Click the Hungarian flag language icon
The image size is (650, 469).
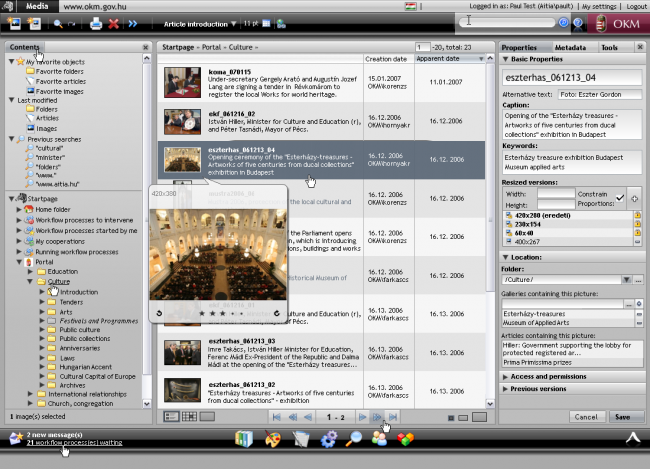pyautogui.click(x=410, y=6)
